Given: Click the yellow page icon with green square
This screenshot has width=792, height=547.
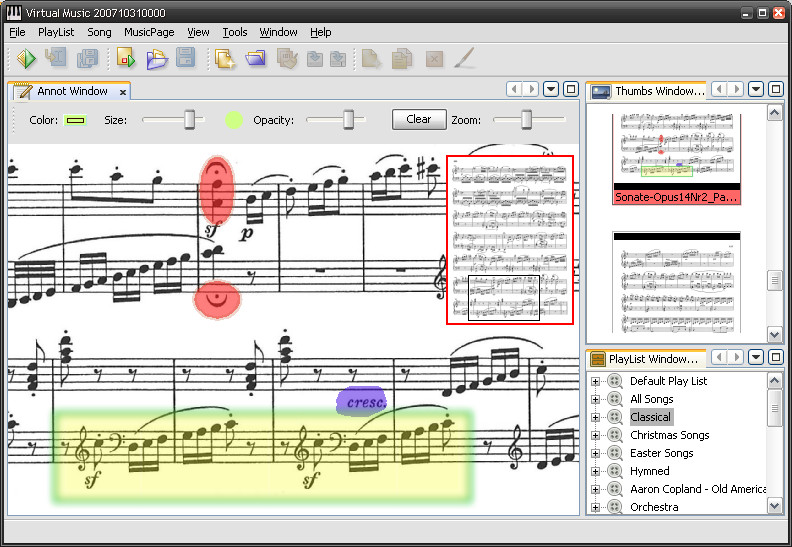Looking at the screenshot, I should point(126,59).
